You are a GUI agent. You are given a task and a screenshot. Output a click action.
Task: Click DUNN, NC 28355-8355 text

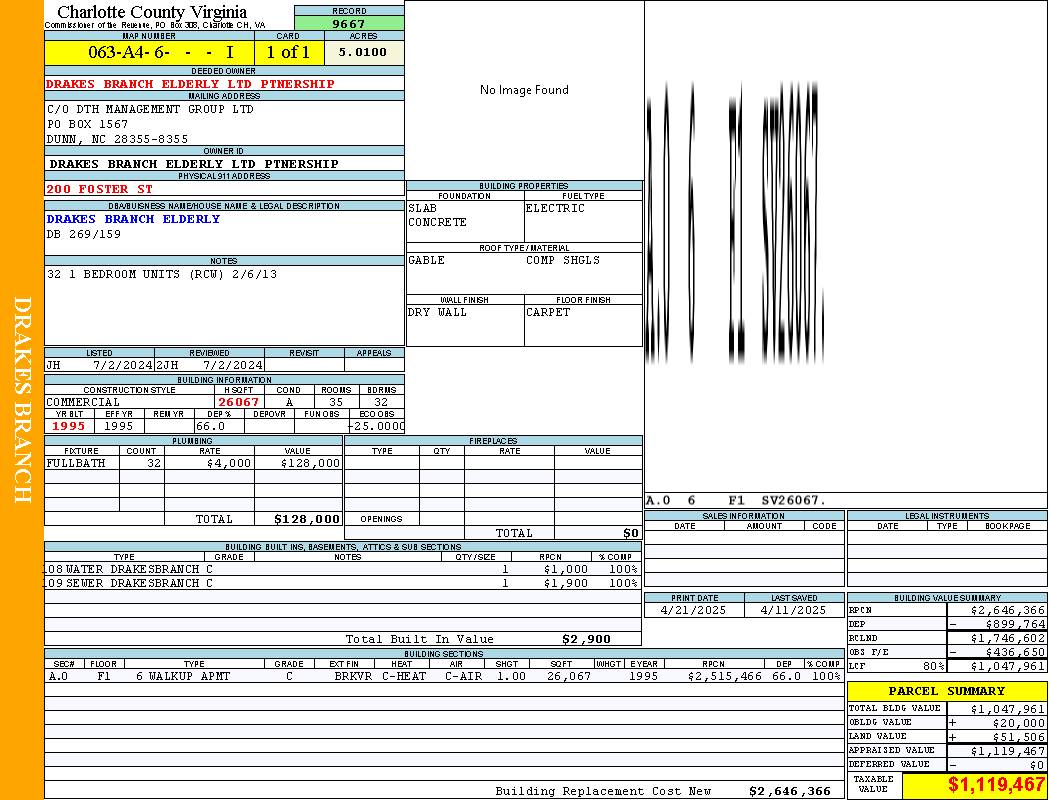(x=117, y=139)
